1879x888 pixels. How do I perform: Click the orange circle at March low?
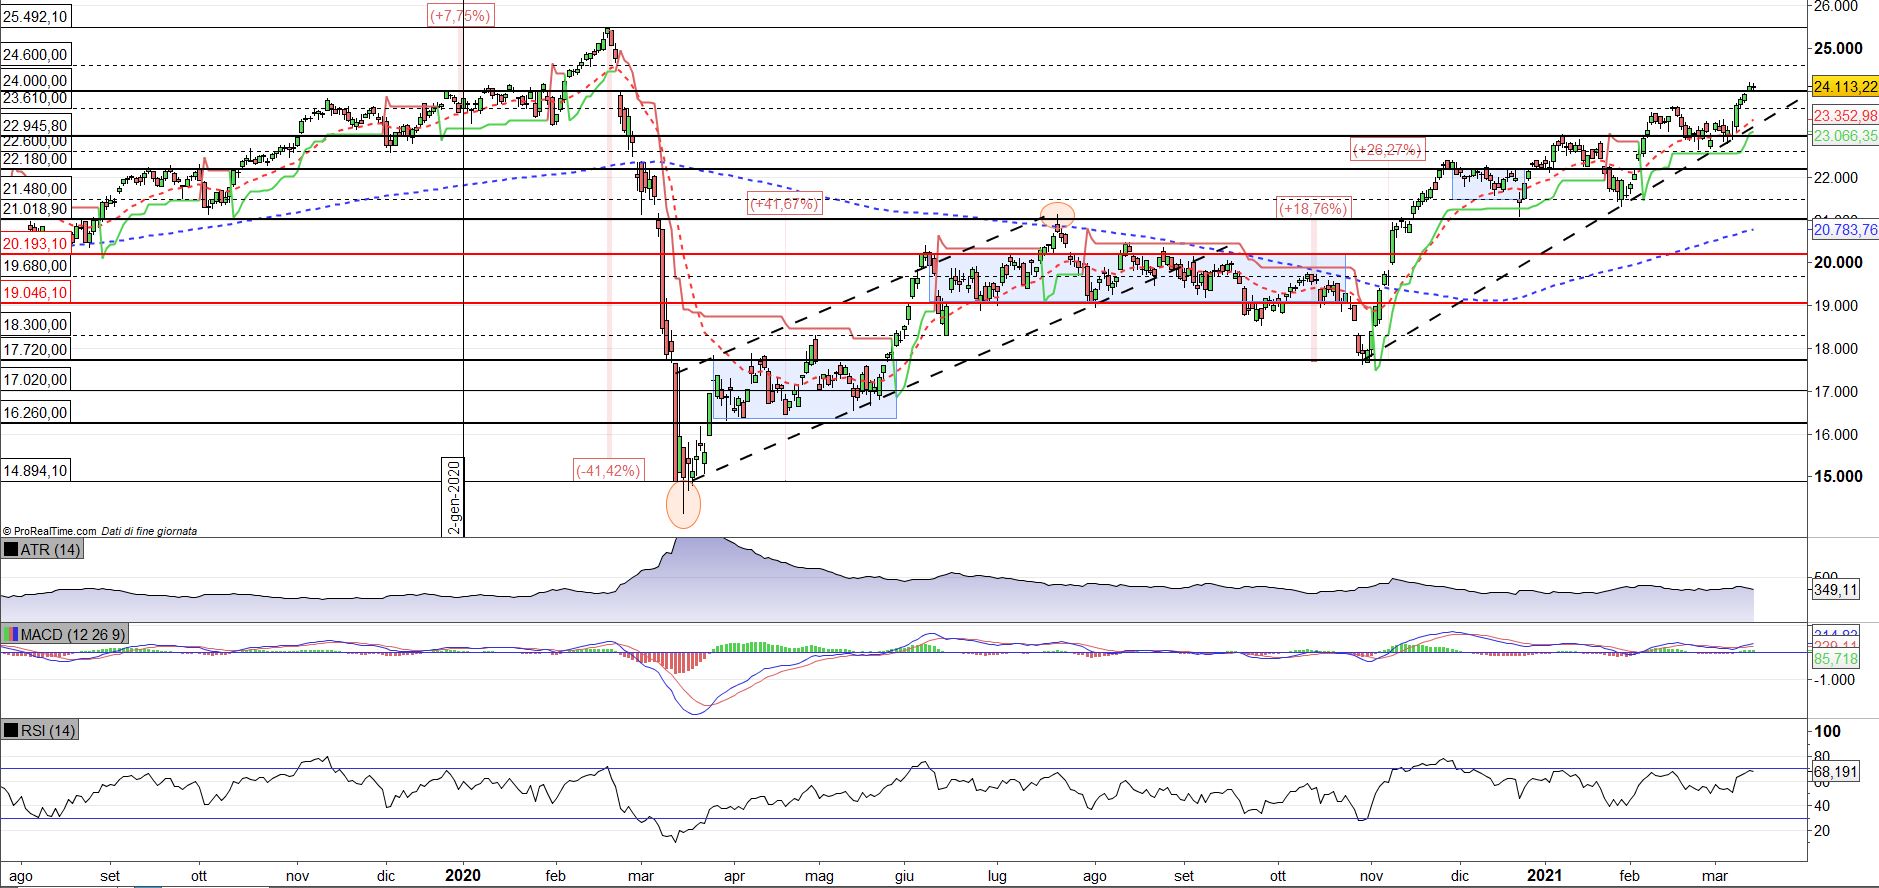coord(683,505)
